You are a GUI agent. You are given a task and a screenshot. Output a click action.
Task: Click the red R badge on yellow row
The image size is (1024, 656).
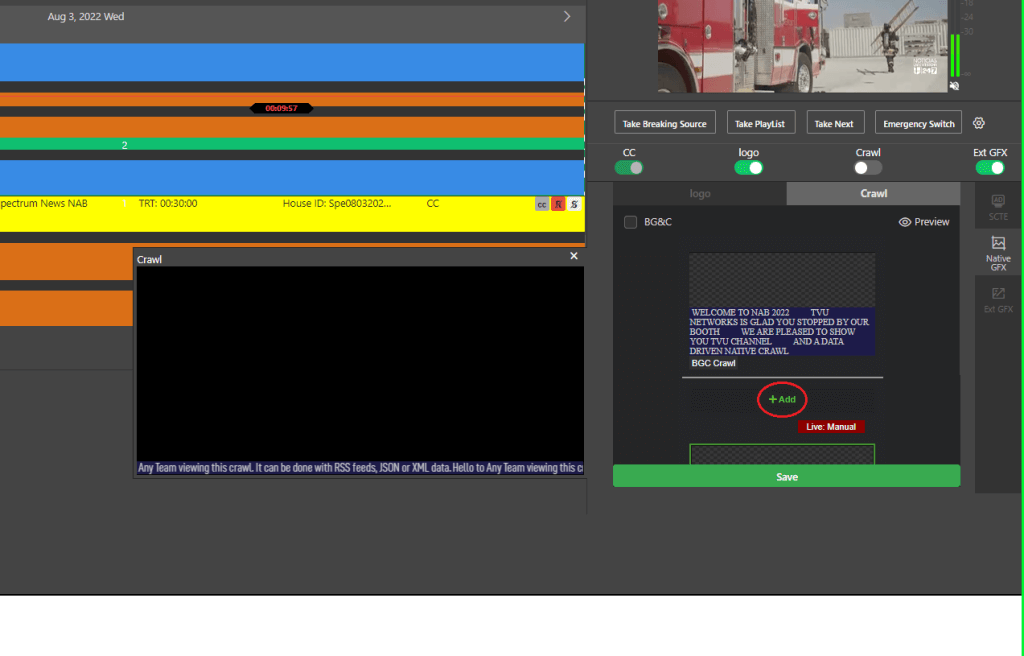(558, 204)
